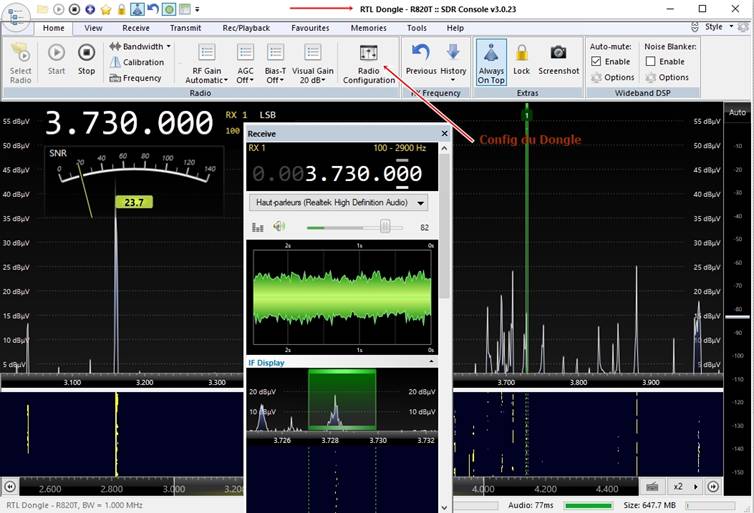
Task: Enable the Noise Blanker checkbox
Action: pos(651,62)
